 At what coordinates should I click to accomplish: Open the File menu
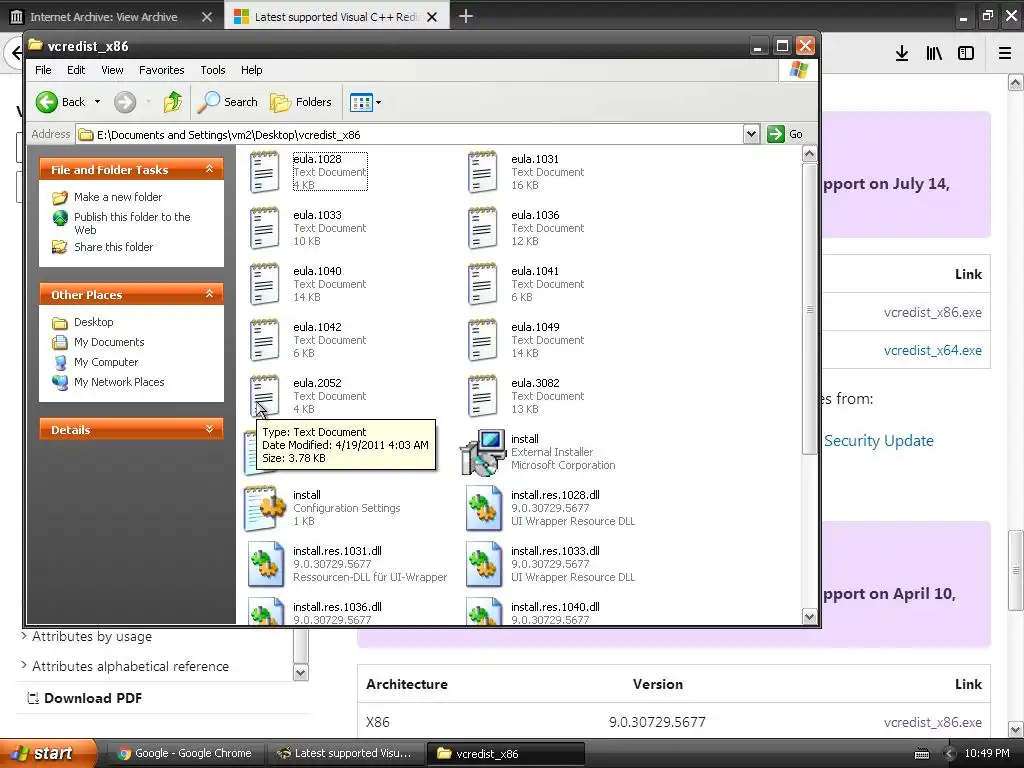pos(43,70)
